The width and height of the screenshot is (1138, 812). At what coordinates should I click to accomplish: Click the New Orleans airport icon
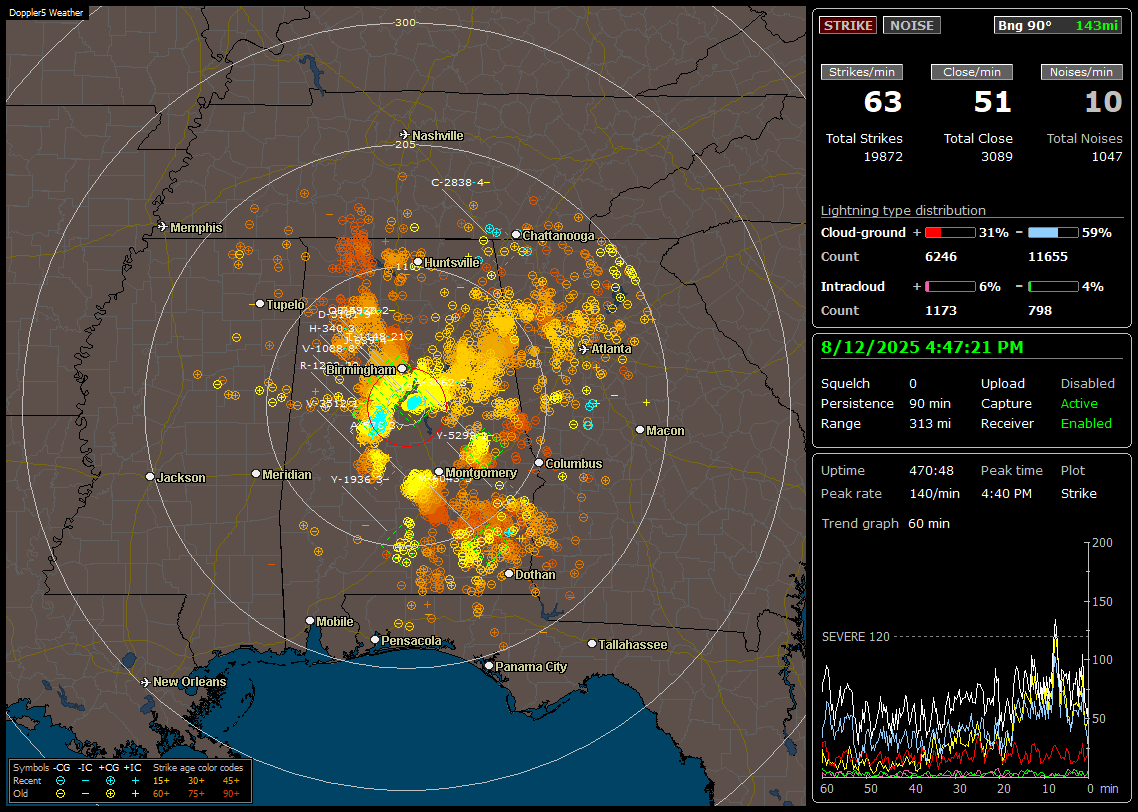pos(146,682)
